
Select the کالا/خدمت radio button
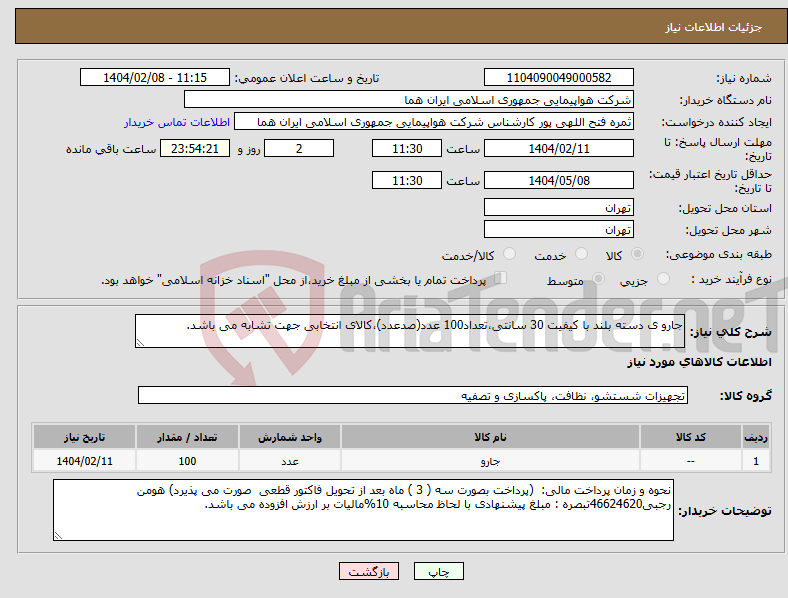(510, 254)
